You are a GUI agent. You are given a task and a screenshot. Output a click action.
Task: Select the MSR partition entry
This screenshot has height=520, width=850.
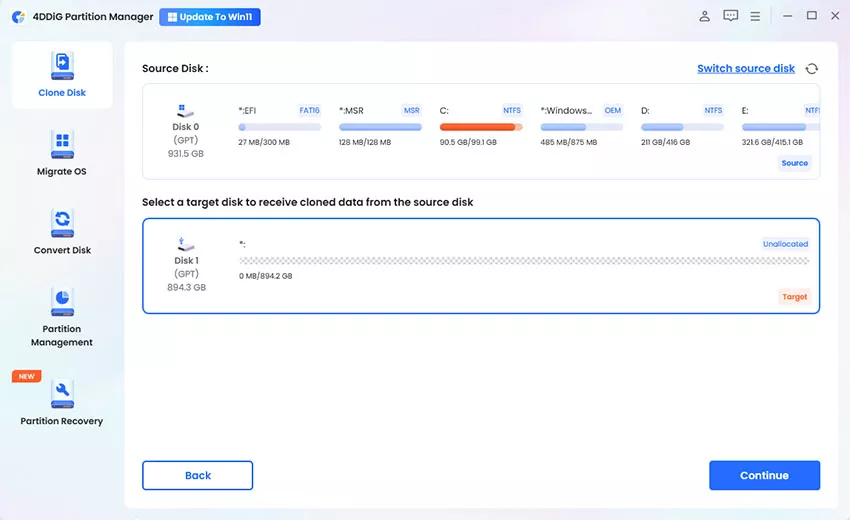tap(380, 127)
